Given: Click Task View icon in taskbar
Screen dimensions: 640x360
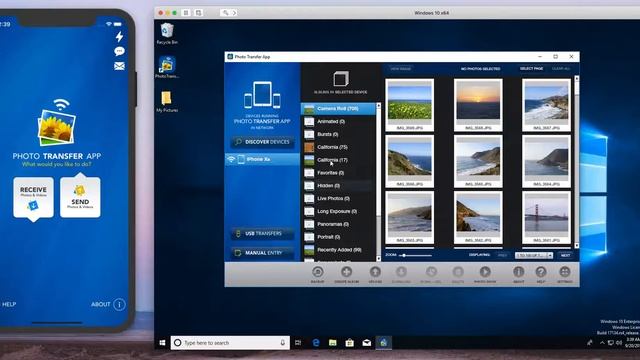Looking at the screenshot, I should tap(298, 343).
